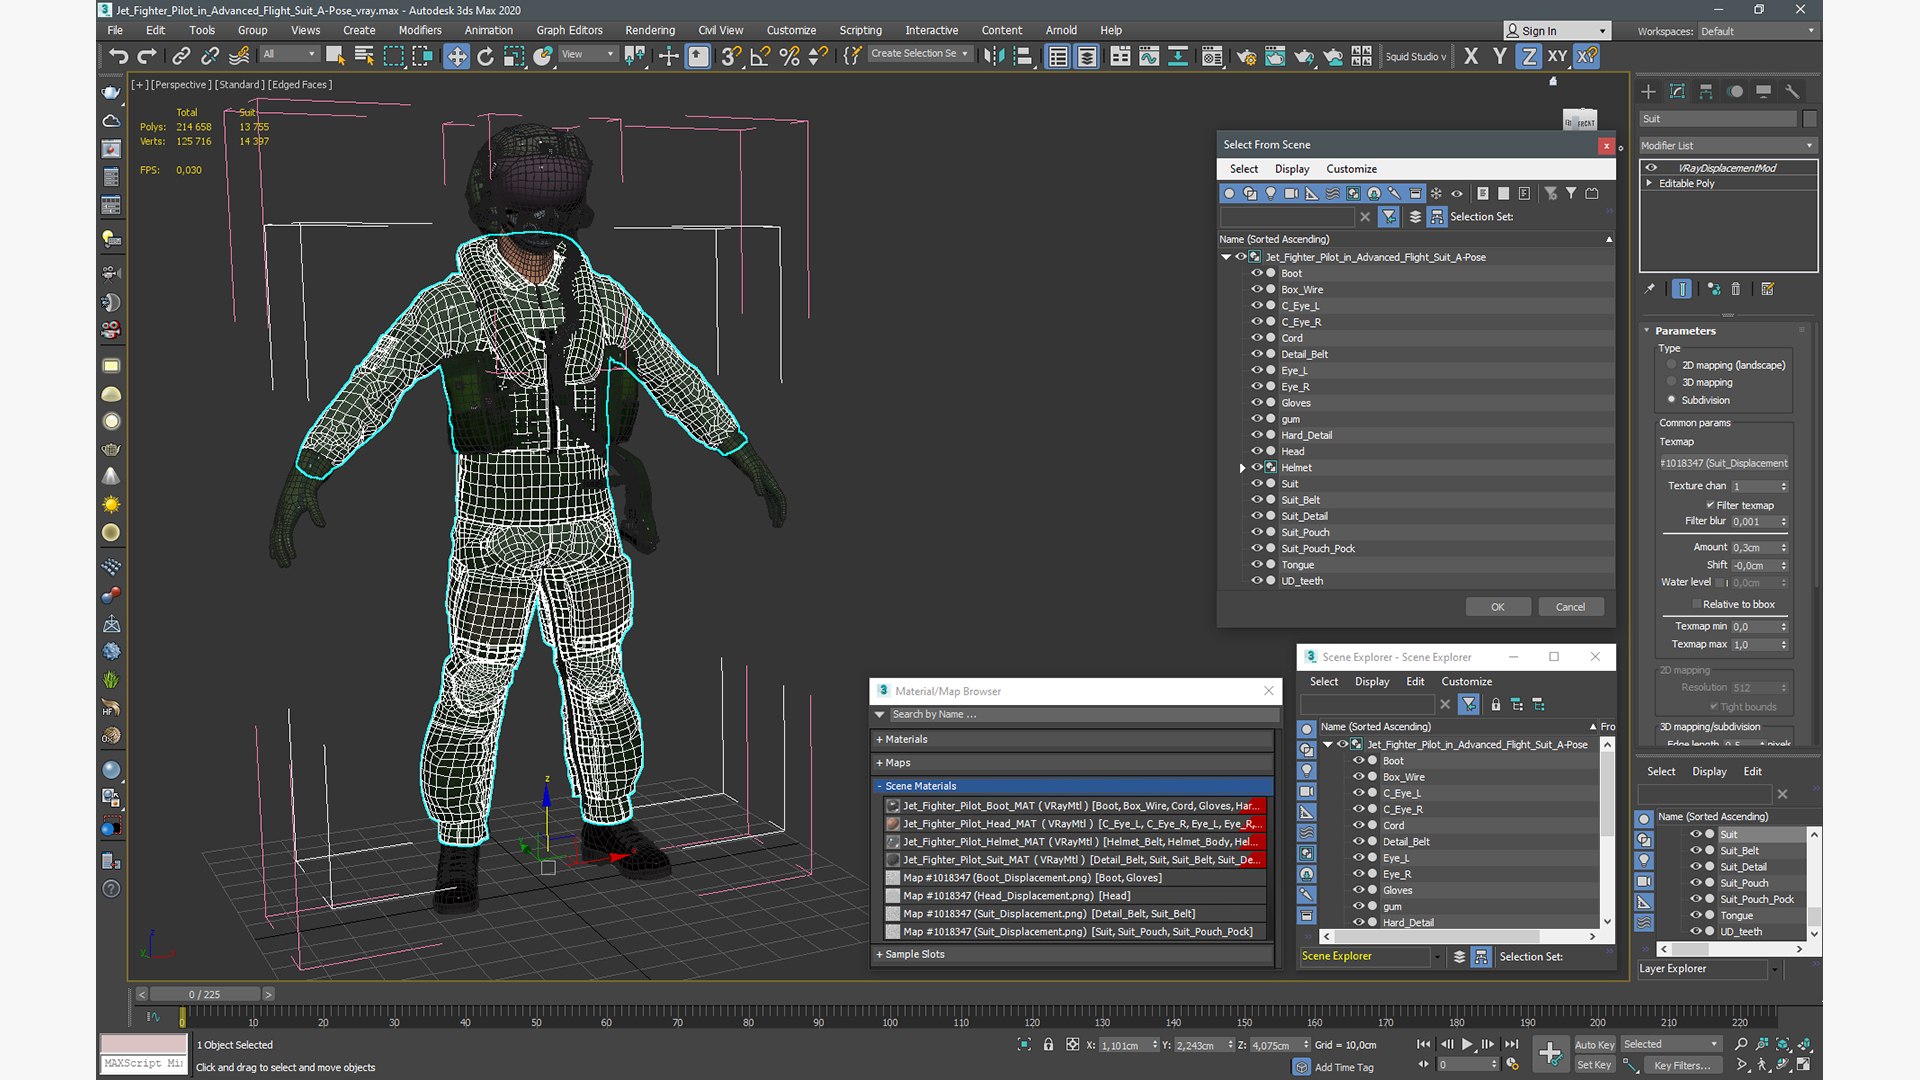This screenshot has width=1920, height=1080.
Task: Select the Subdivision radio button
Action: pos(1671,400)
